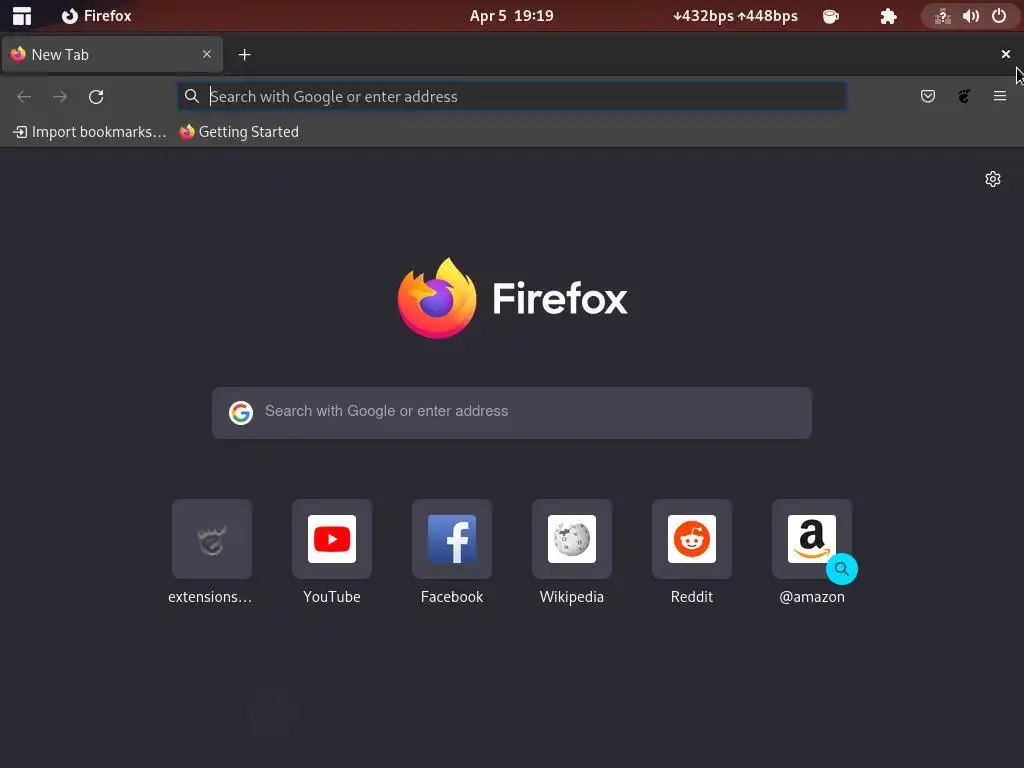Click the YouTube label text
The image size is (1024, 768).
point(332,597)
